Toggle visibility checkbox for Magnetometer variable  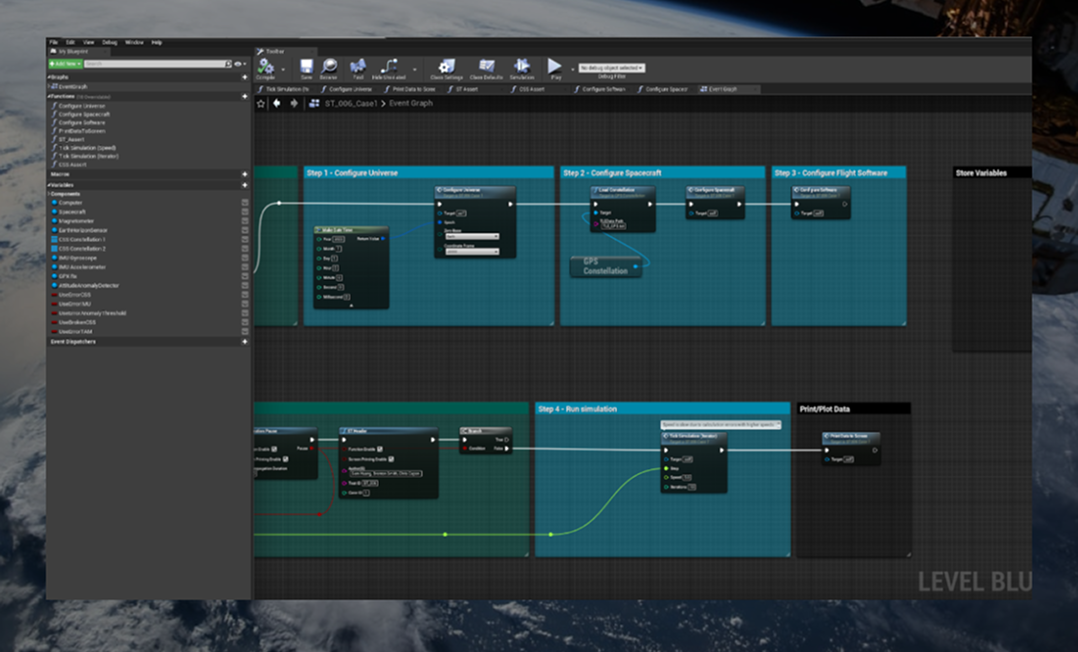coord(245,221)
